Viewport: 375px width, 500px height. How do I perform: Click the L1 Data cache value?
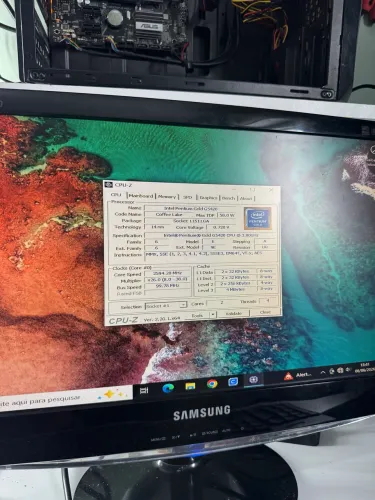pyautogui.click(x=235, y=271)
